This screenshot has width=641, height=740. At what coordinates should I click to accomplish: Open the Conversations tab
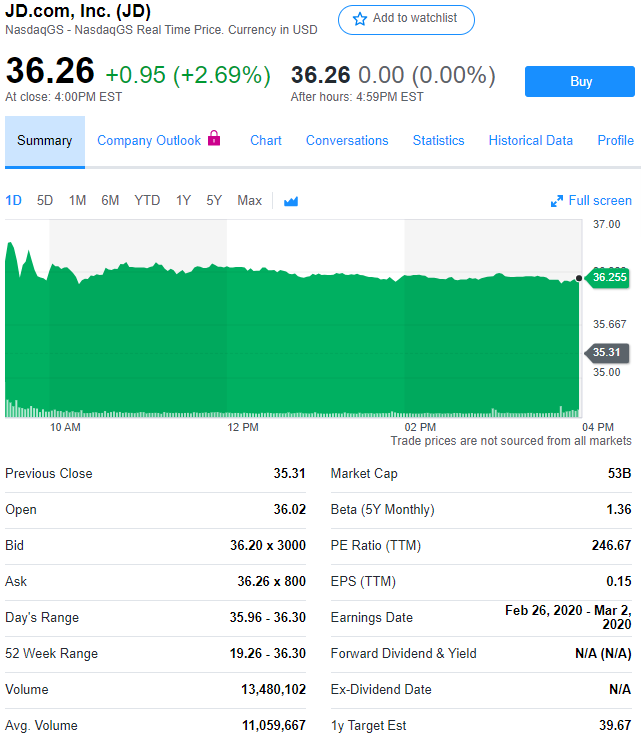coord(347,141)
